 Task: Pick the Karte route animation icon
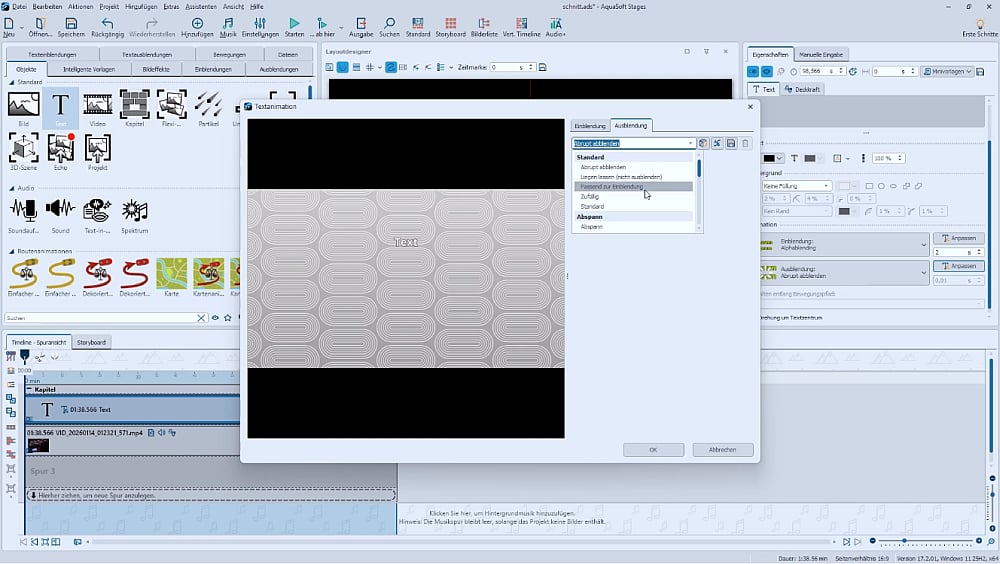(x=171, y=272)
